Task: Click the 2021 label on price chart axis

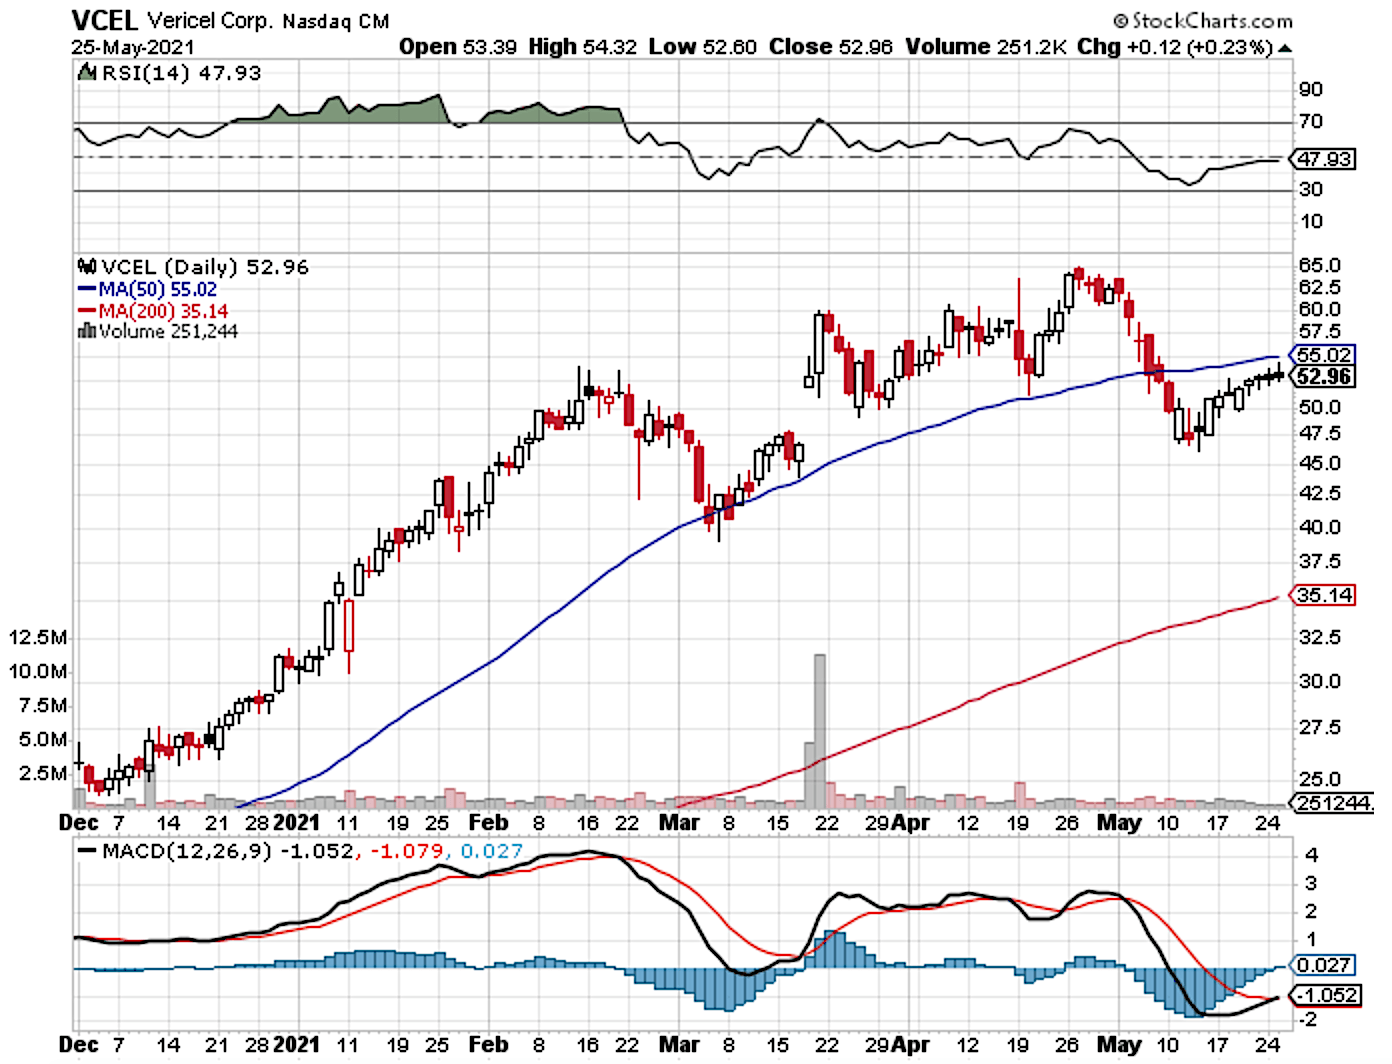Action: [x=296, y=822]
